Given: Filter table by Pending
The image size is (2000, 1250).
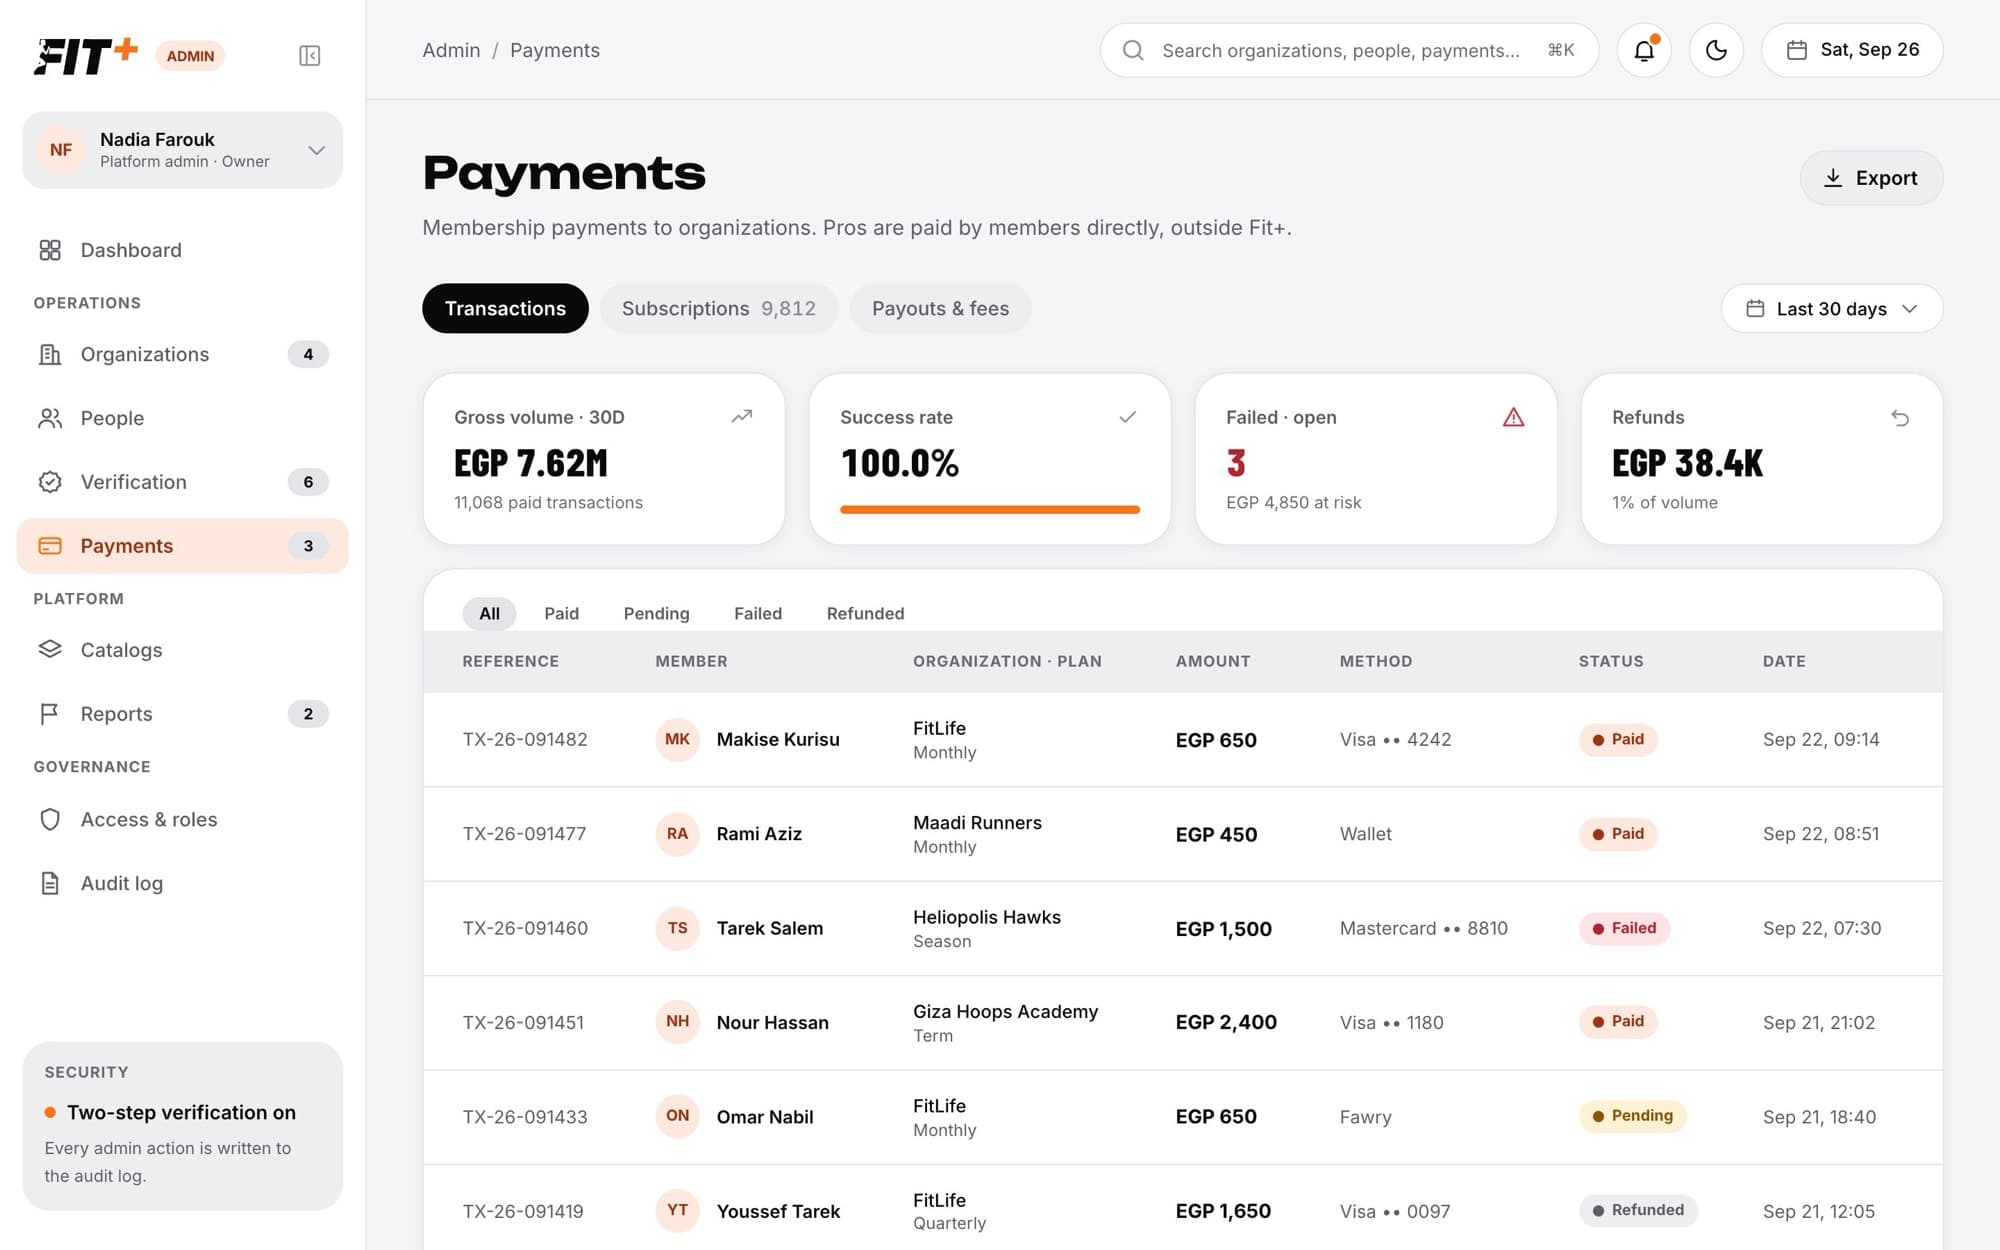Looking at the screenshot, I should (x=656, y=613).
